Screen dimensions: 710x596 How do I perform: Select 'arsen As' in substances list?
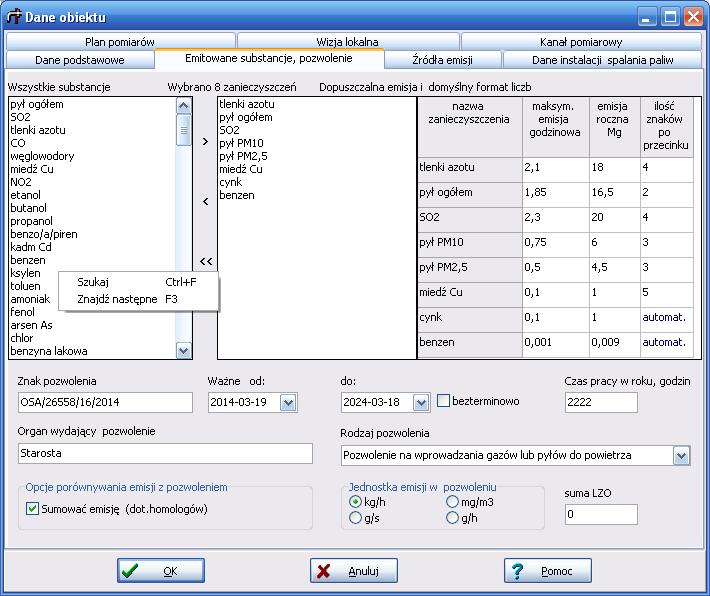[x=31, y=325]
